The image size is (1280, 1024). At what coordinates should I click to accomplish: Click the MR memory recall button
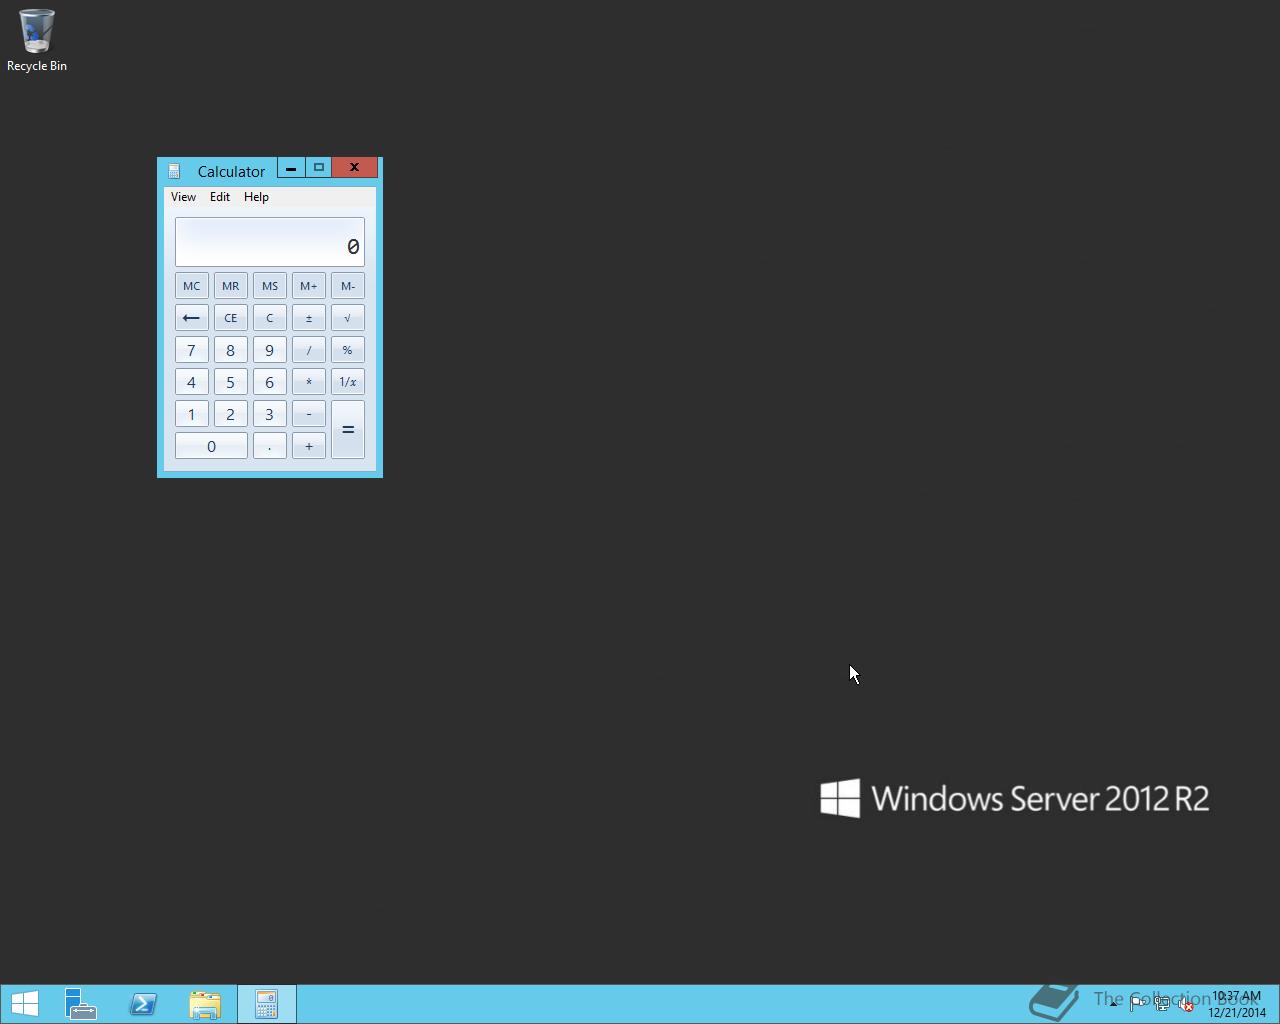click(x=230, y=286)
